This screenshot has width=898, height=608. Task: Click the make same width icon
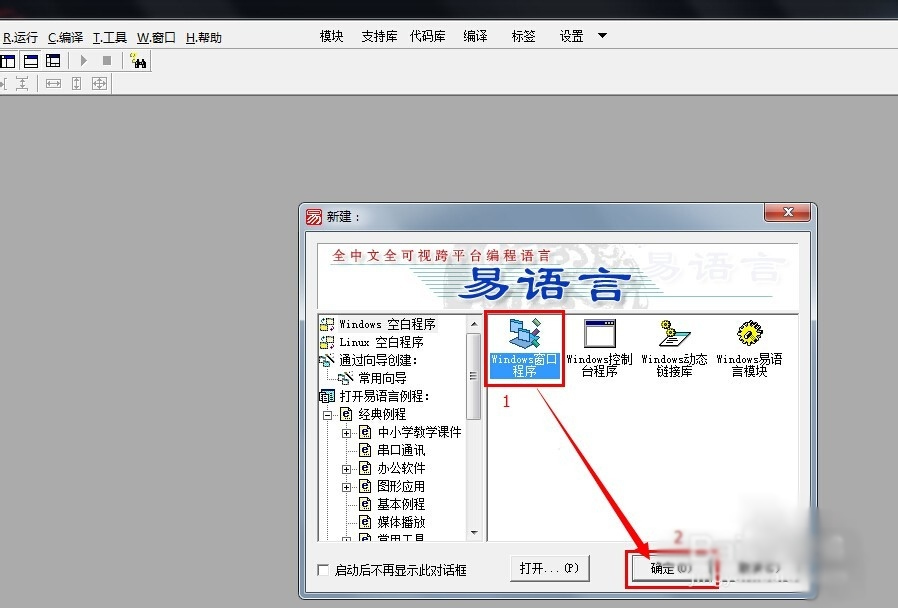[x=53, y=84]
